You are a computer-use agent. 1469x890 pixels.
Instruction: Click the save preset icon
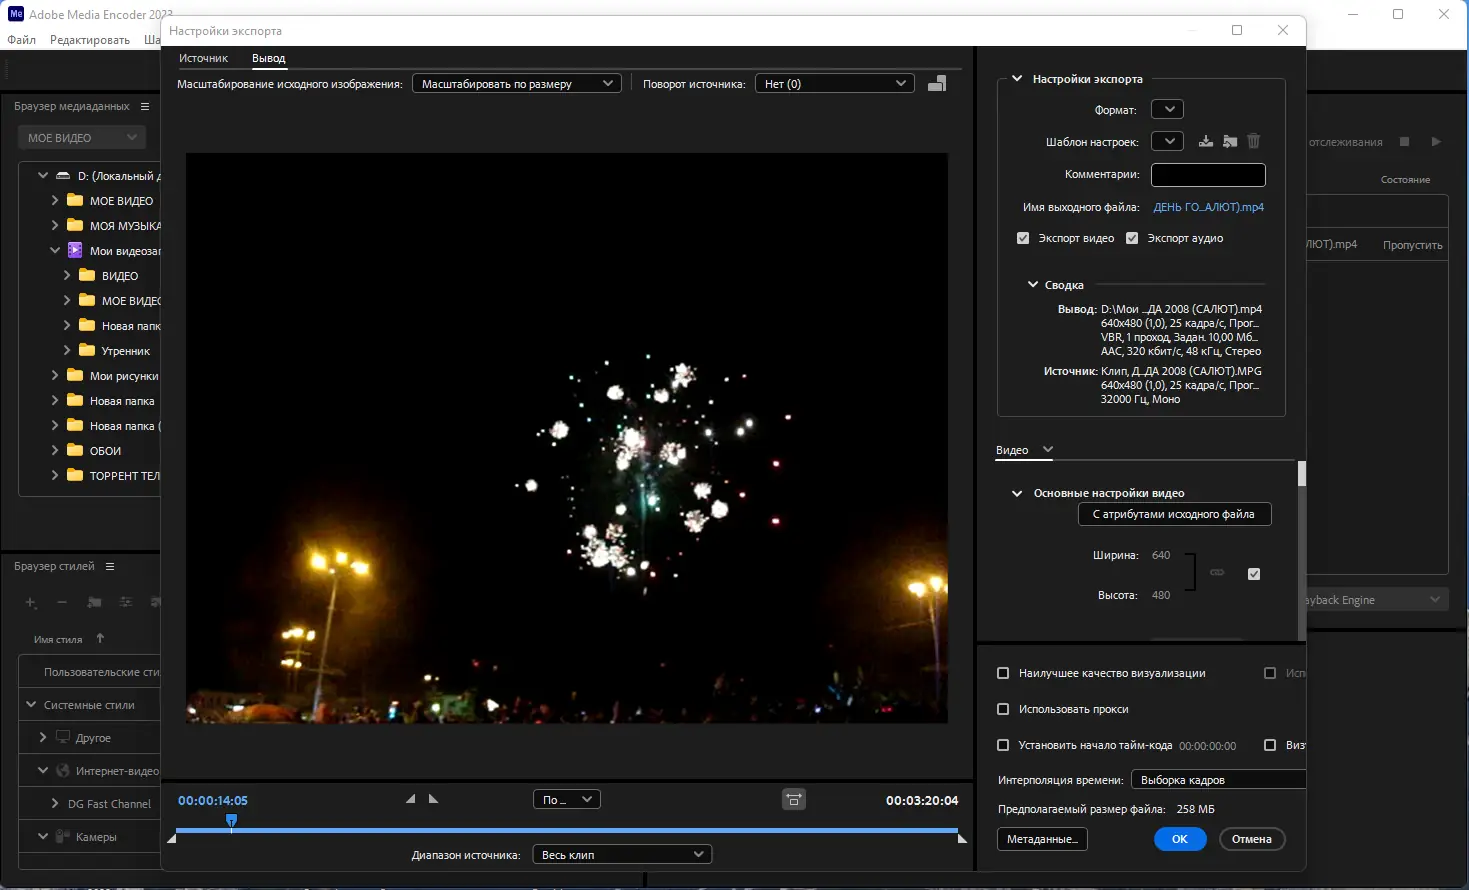pos(1206,141)
